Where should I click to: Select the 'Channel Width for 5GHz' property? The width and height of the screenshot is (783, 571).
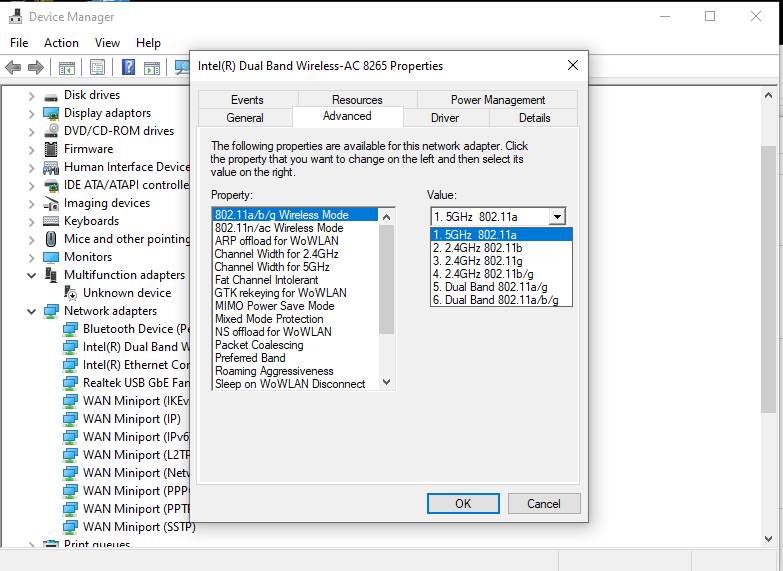pyautogui.click(x=296, y=267)
